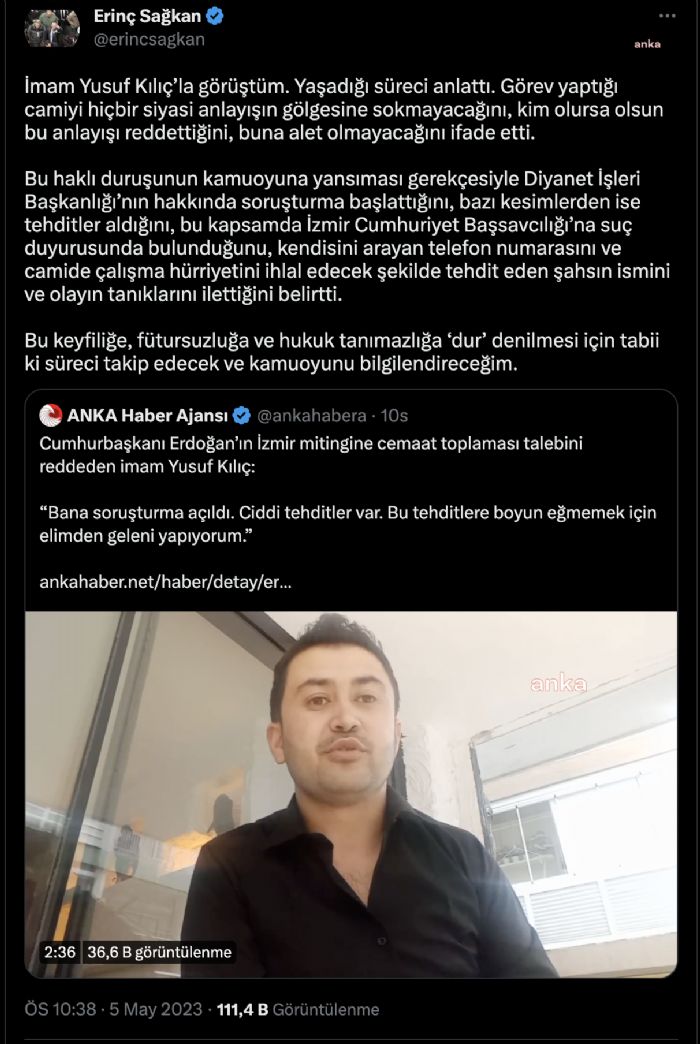Click the 36,6 B görüntülenme video count
The height and width of the screenshot is (1044, 700).
159,952
